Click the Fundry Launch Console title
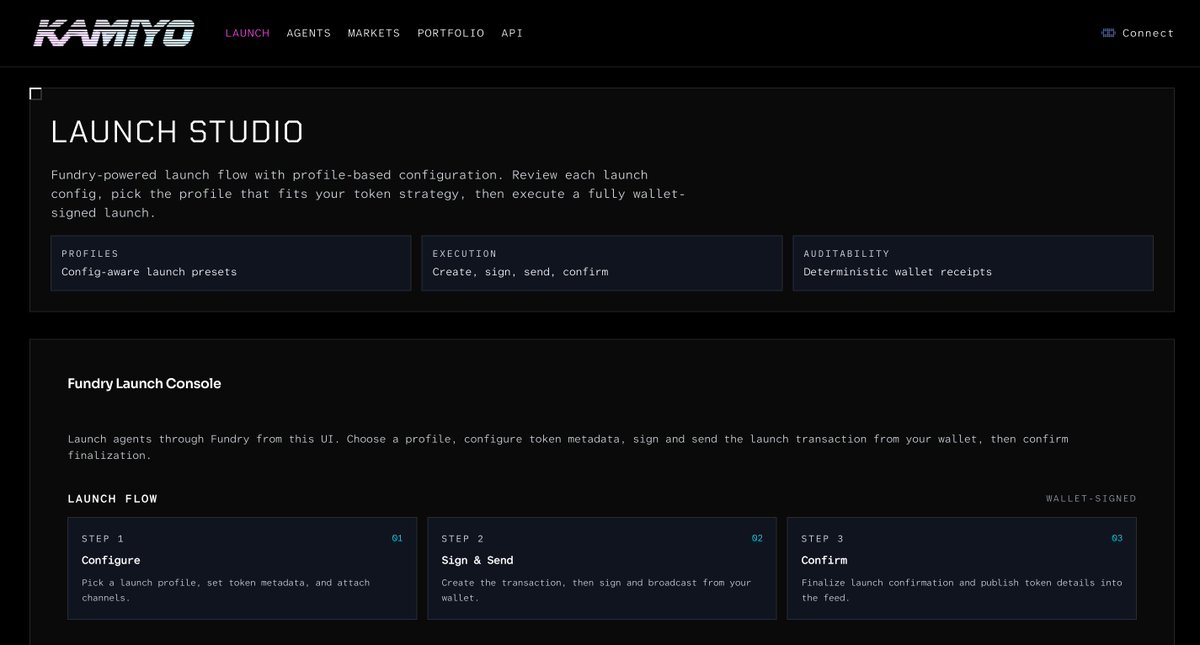This screenshot has width=1200, height=645. pyautogui.click(x=144, y=383)
